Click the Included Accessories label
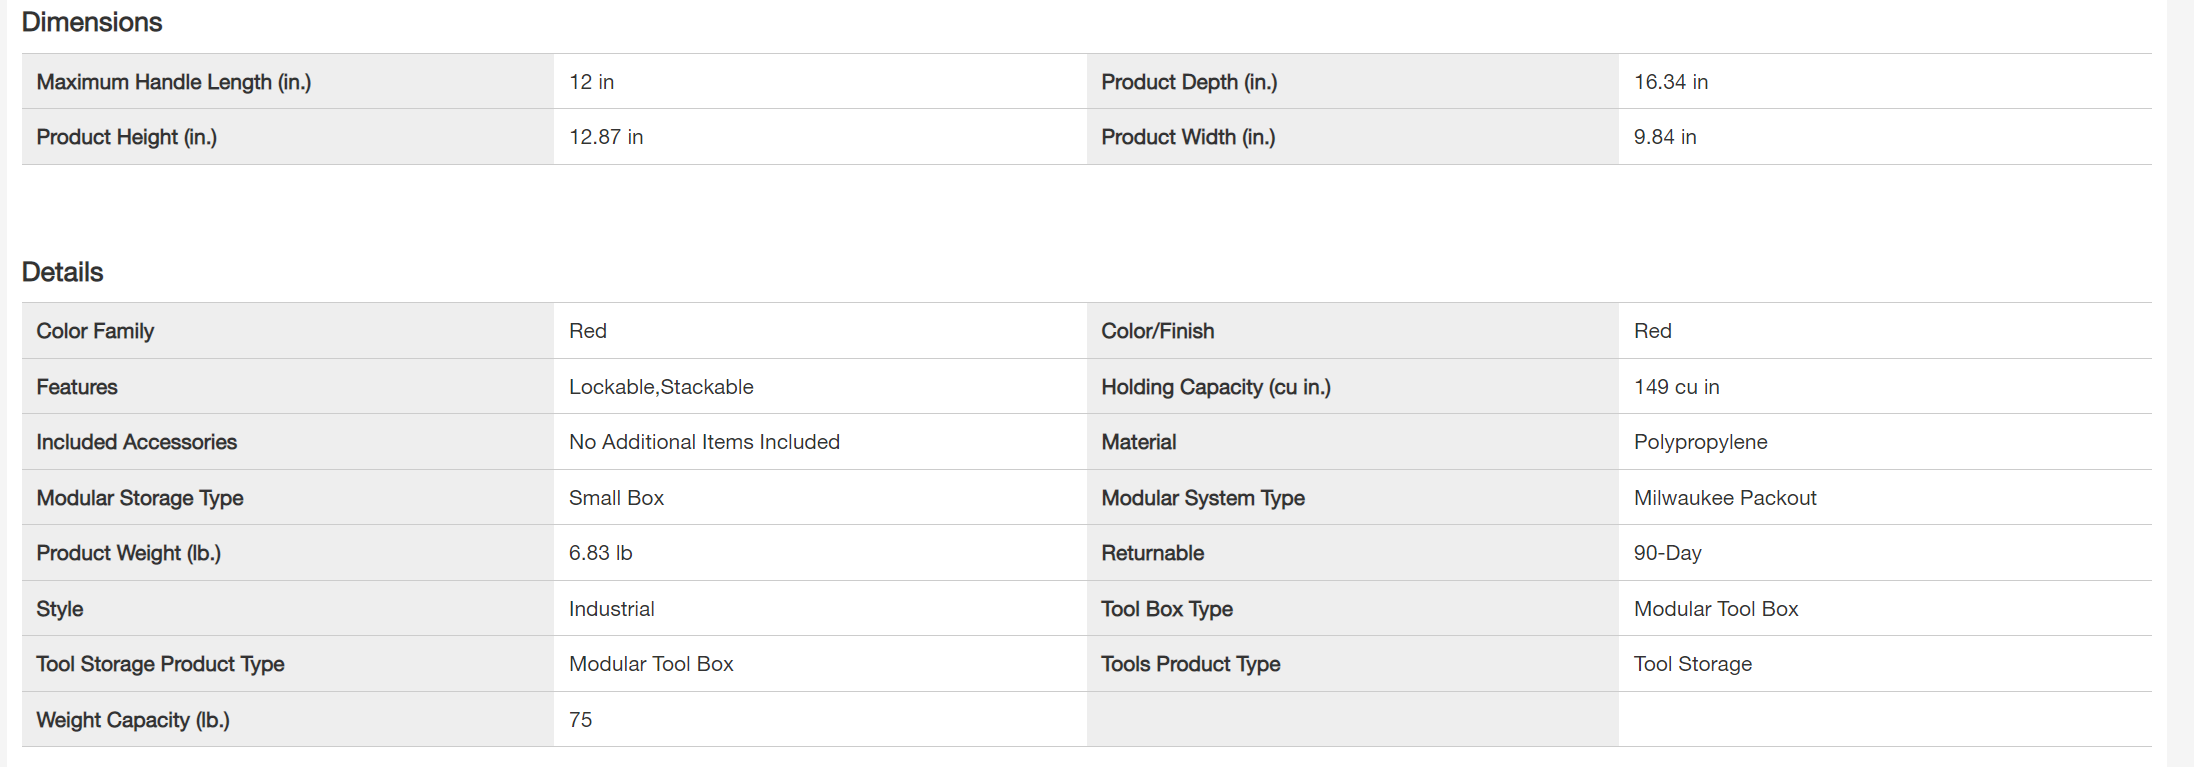2194x767 pixels. [x=137, y=442]
